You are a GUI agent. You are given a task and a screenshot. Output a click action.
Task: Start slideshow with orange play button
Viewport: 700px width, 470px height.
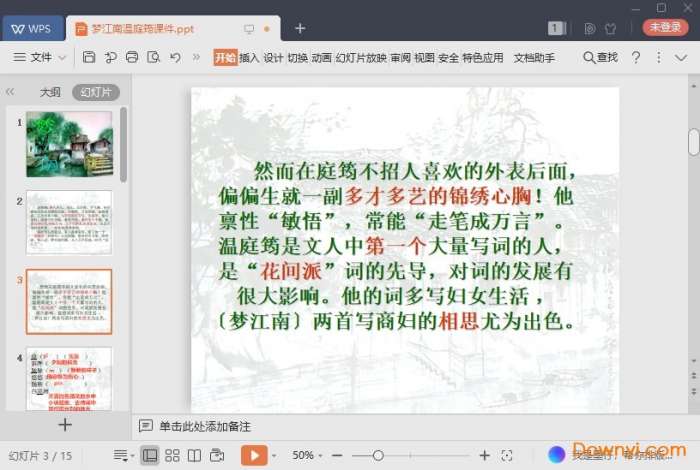pos(253,455)
